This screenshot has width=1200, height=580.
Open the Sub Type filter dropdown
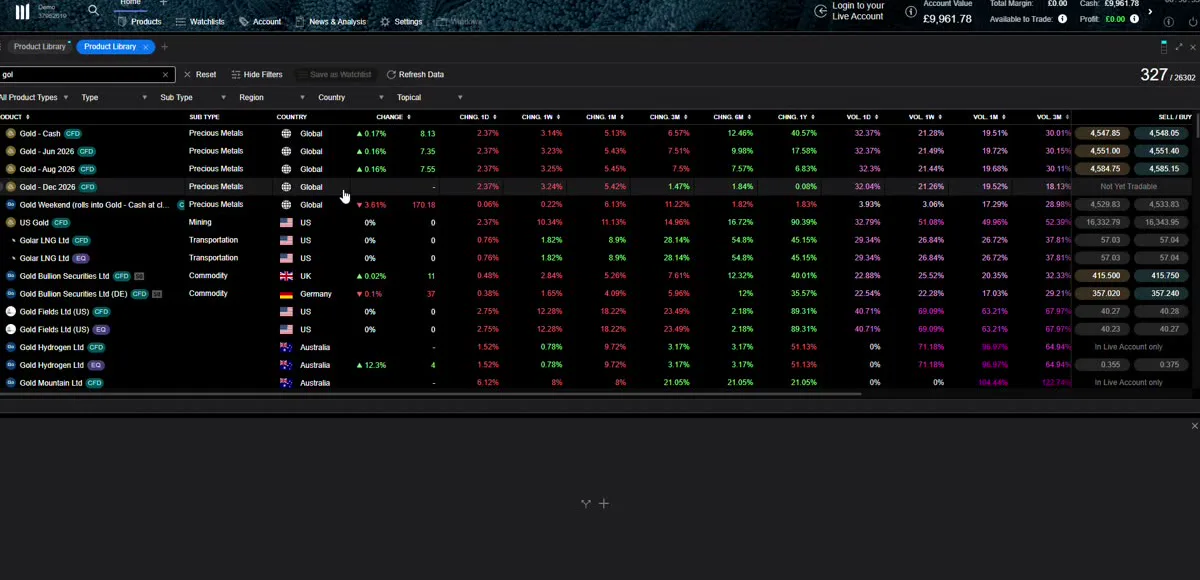pos(193,97)
